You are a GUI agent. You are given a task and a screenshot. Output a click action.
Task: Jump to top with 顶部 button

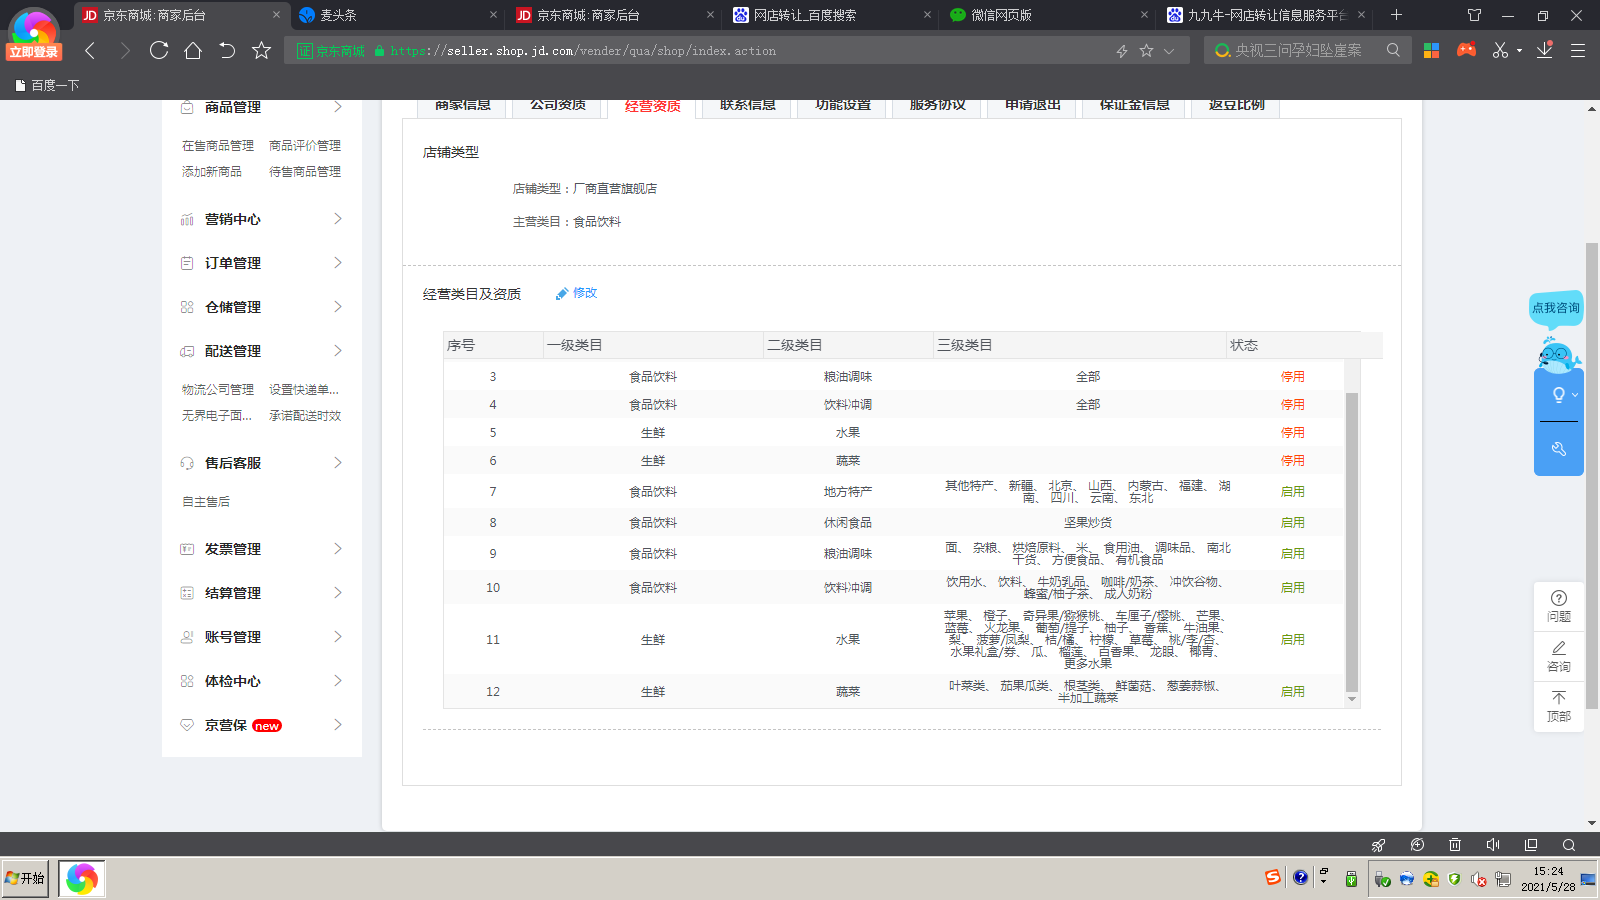pos(1559,706)
